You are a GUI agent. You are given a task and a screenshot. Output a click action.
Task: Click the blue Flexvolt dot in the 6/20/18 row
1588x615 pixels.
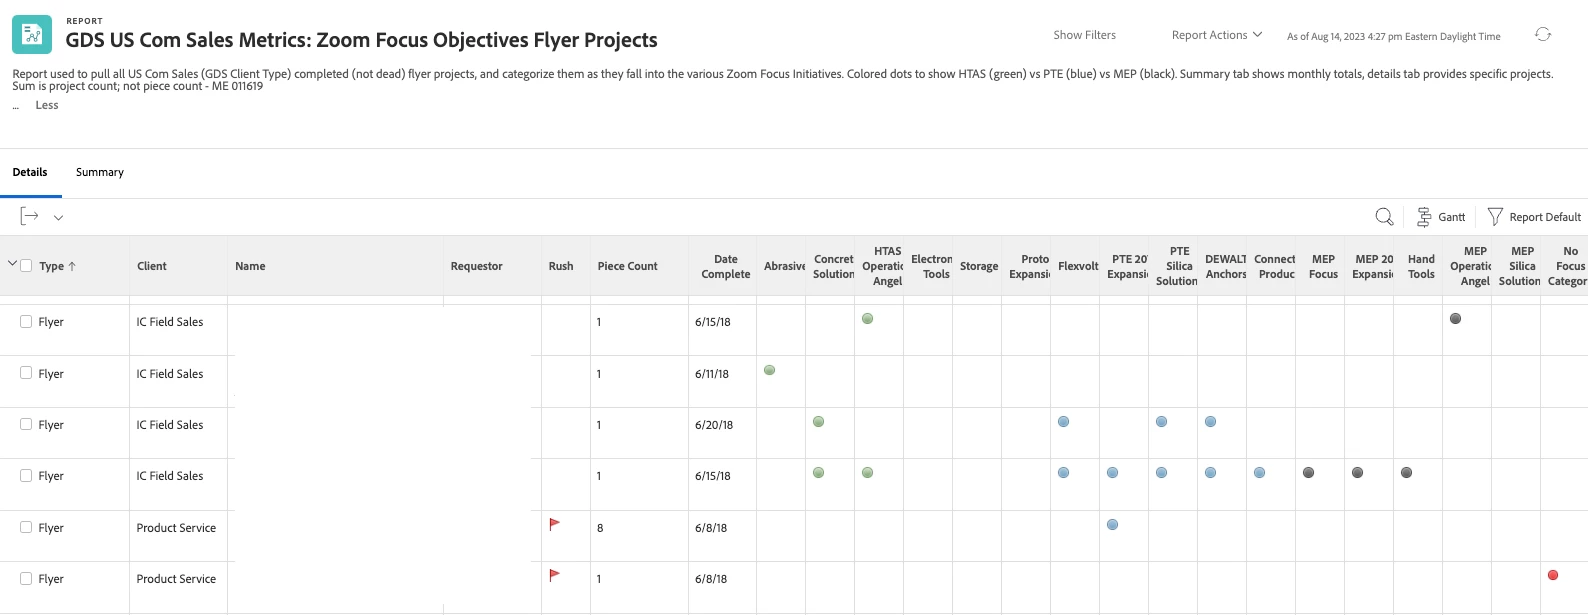pos(1063,422)
